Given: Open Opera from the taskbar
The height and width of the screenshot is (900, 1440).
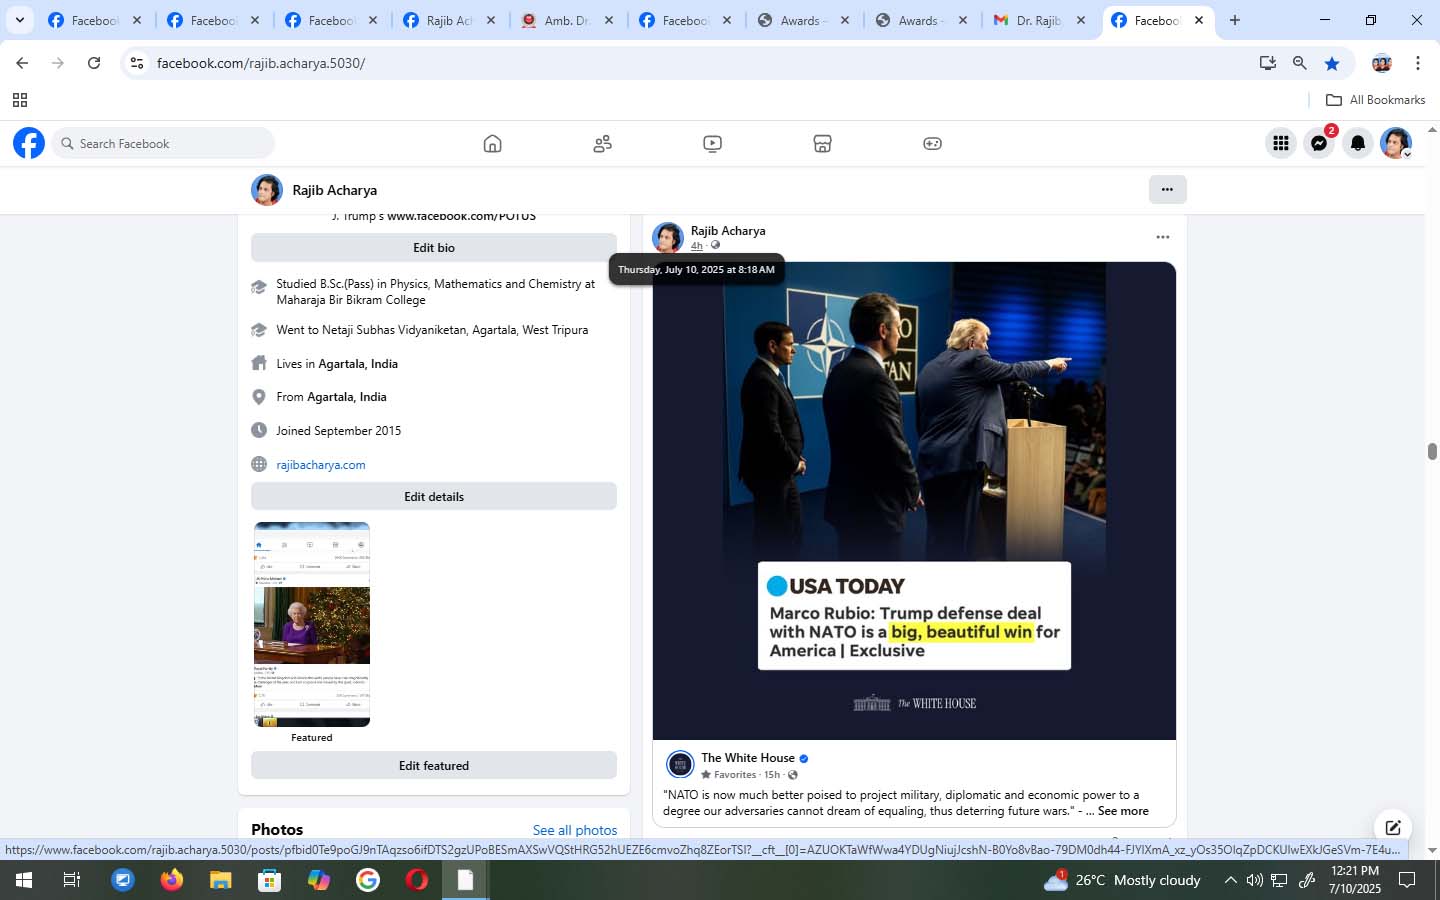Looking at the screenshot, I should 417,880.
